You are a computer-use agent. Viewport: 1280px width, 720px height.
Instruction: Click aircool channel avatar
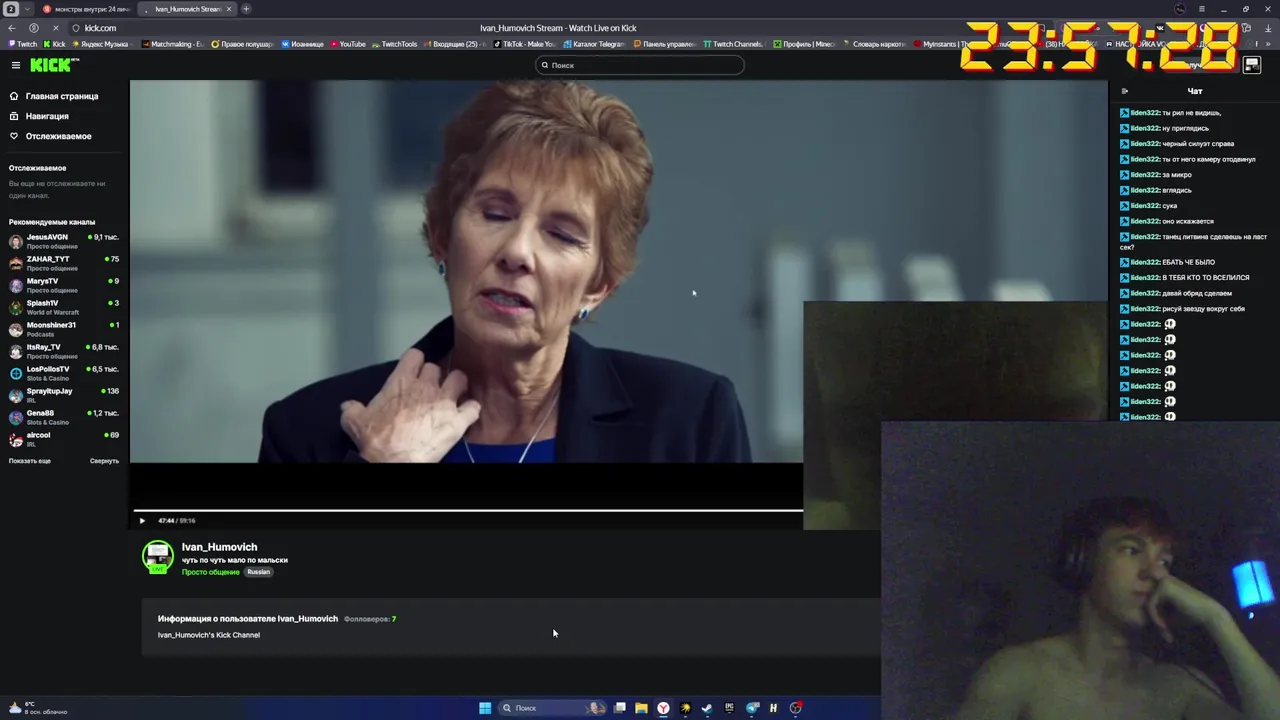click(x=16, y=439)
